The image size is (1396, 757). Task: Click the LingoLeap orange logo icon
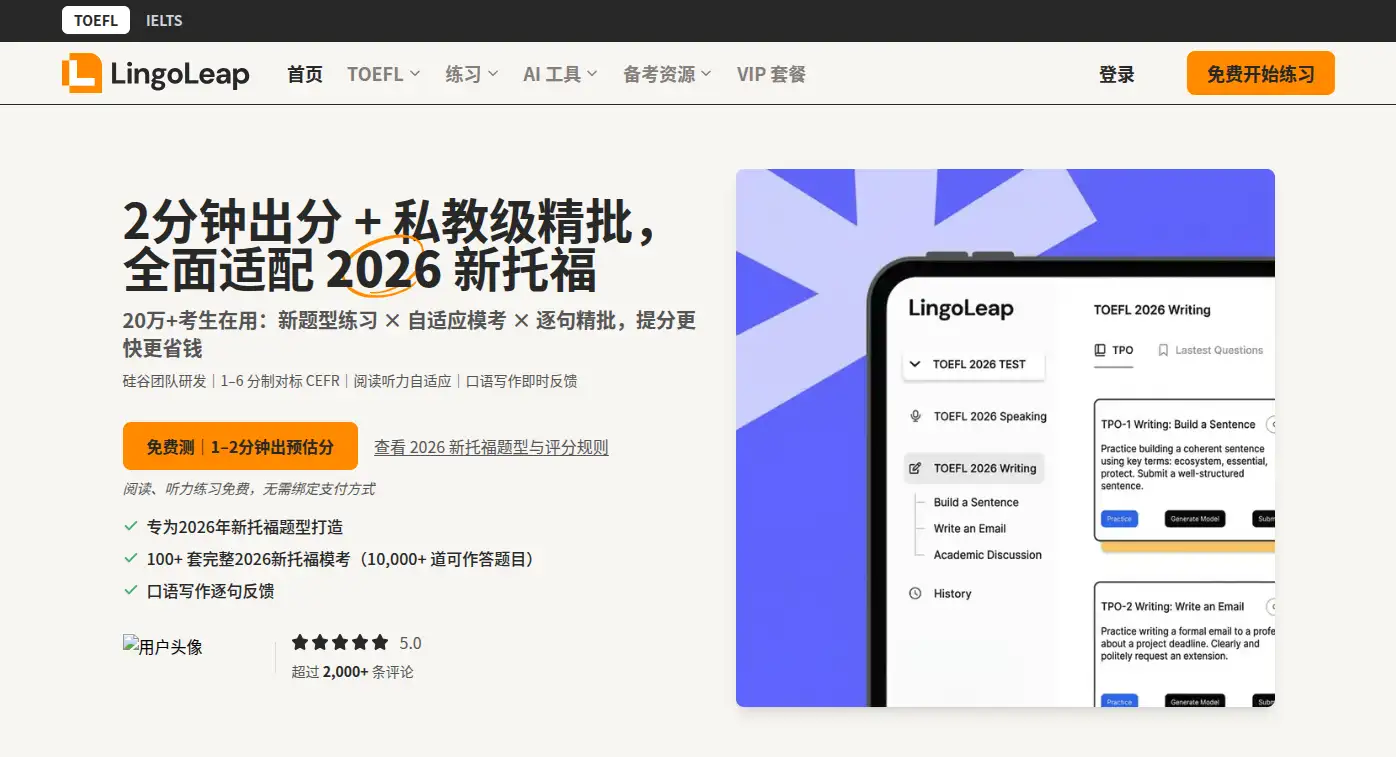pos(81,74)
